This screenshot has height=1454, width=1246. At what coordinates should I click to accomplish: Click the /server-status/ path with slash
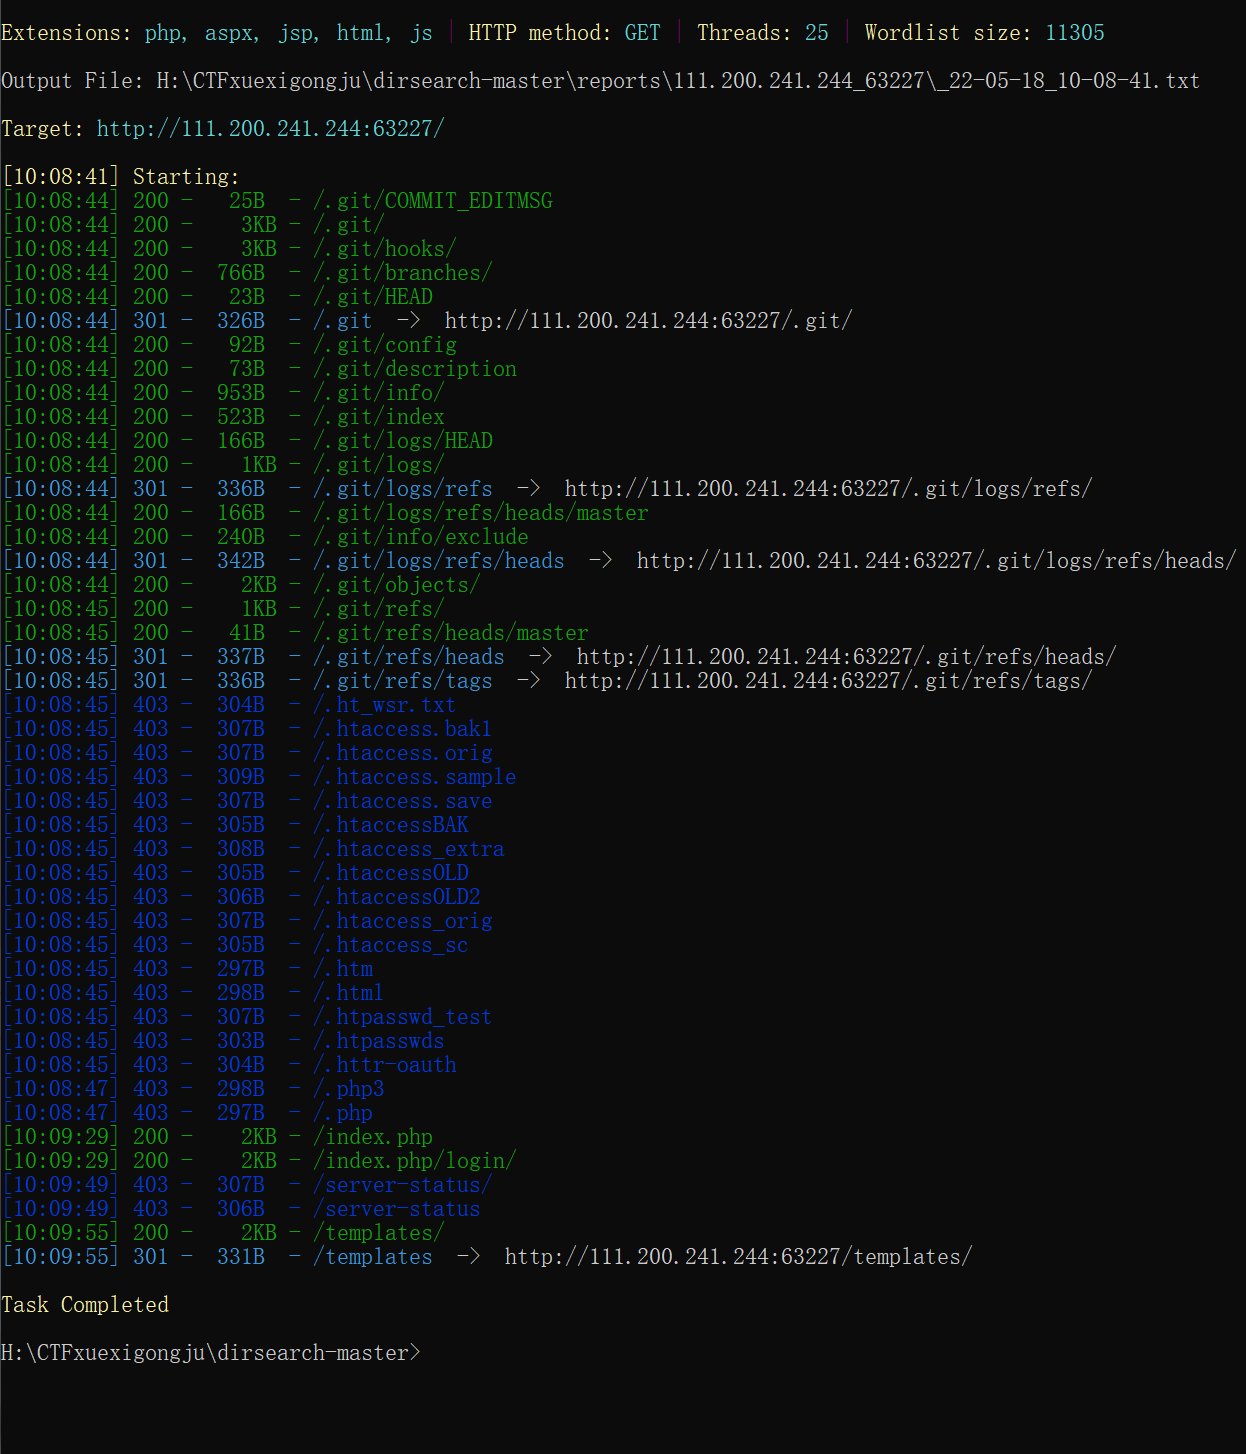[403, 1185]
